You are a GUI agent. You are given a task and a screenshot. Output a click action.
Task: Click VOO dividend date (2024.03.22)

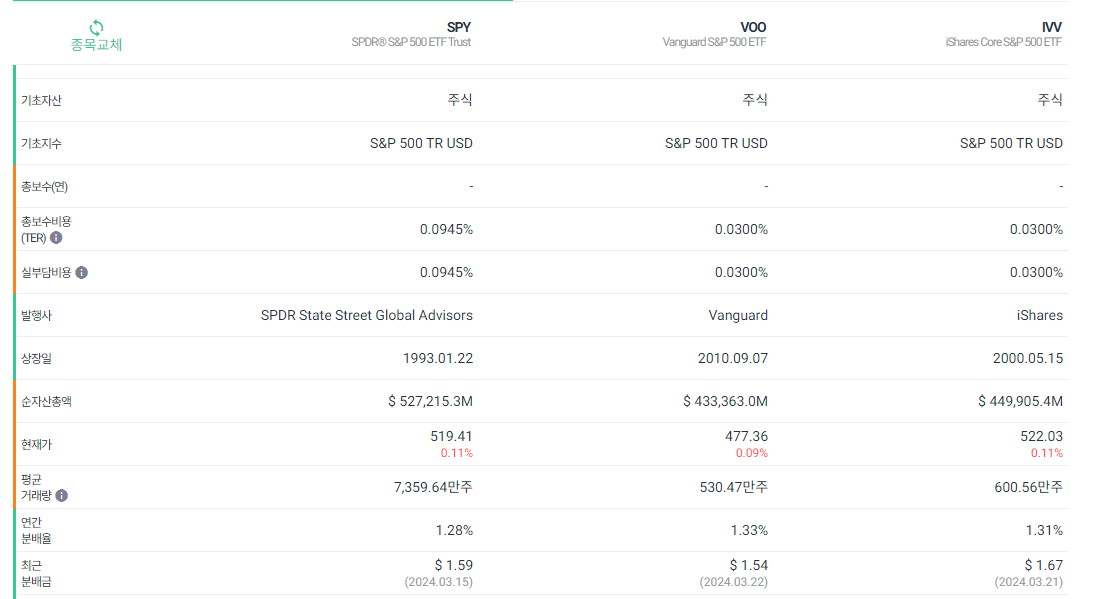click(734, 582)
